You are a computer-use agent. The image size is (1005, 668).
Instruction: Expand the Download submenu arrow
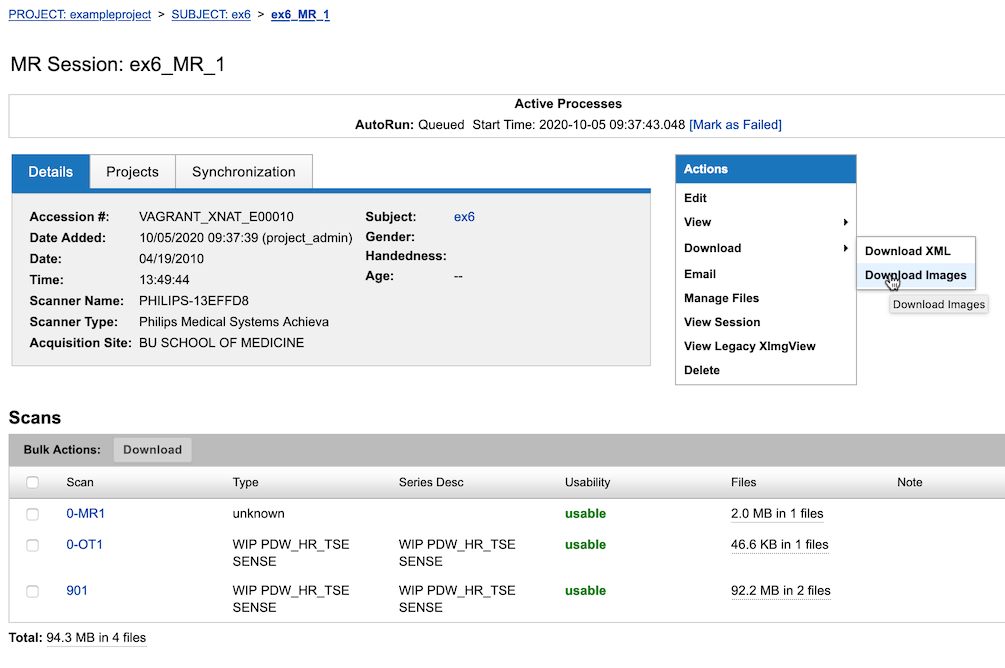point(845,248)
